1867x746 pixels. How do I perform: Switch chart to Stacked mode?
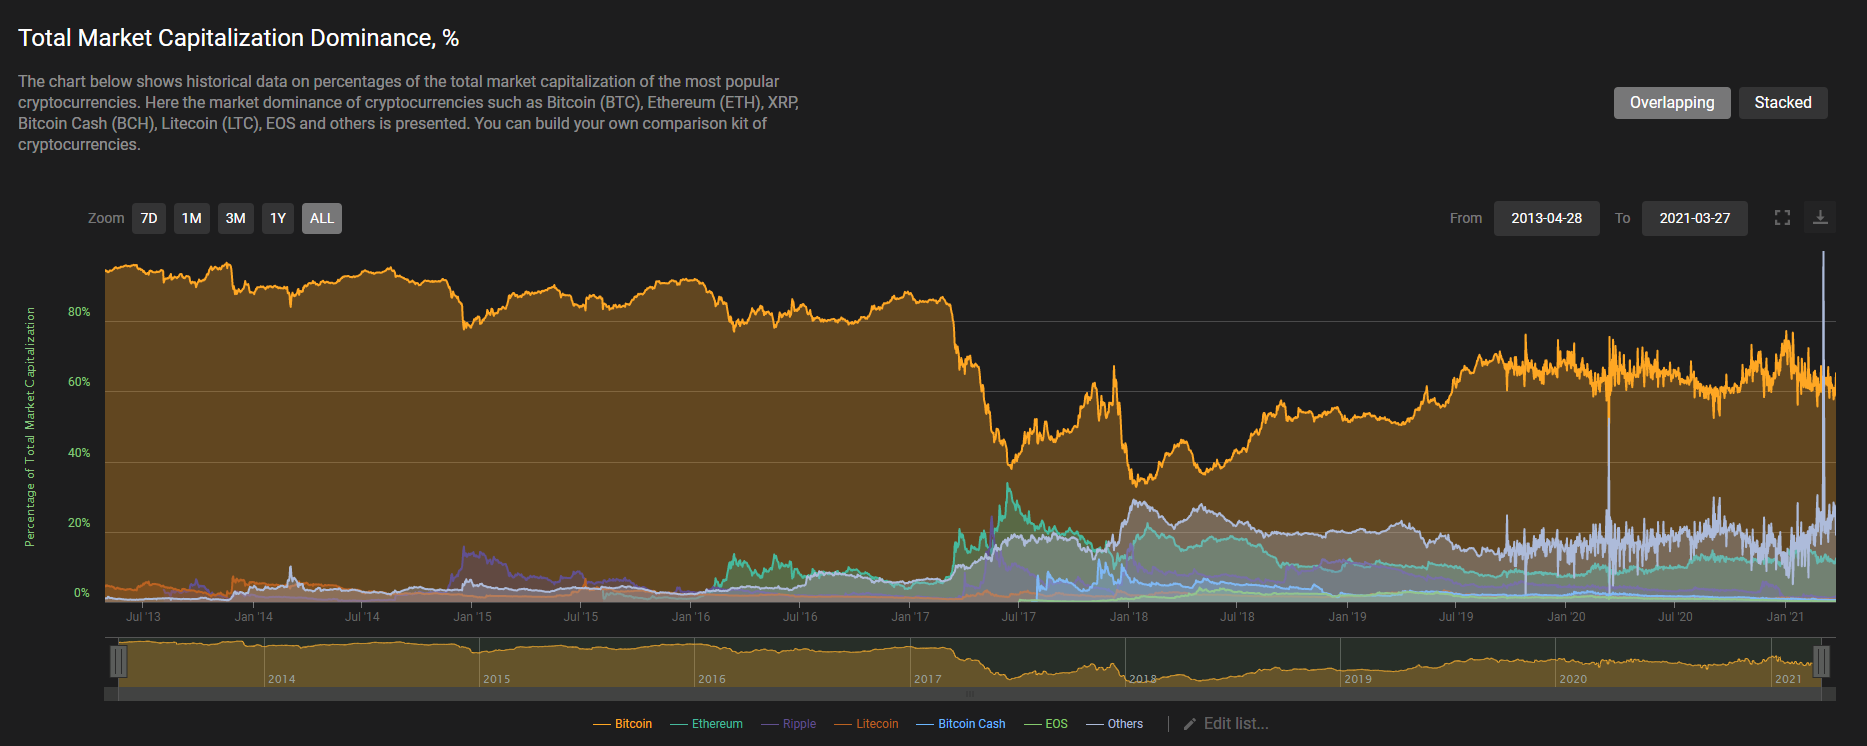[x=1782, y=103]
